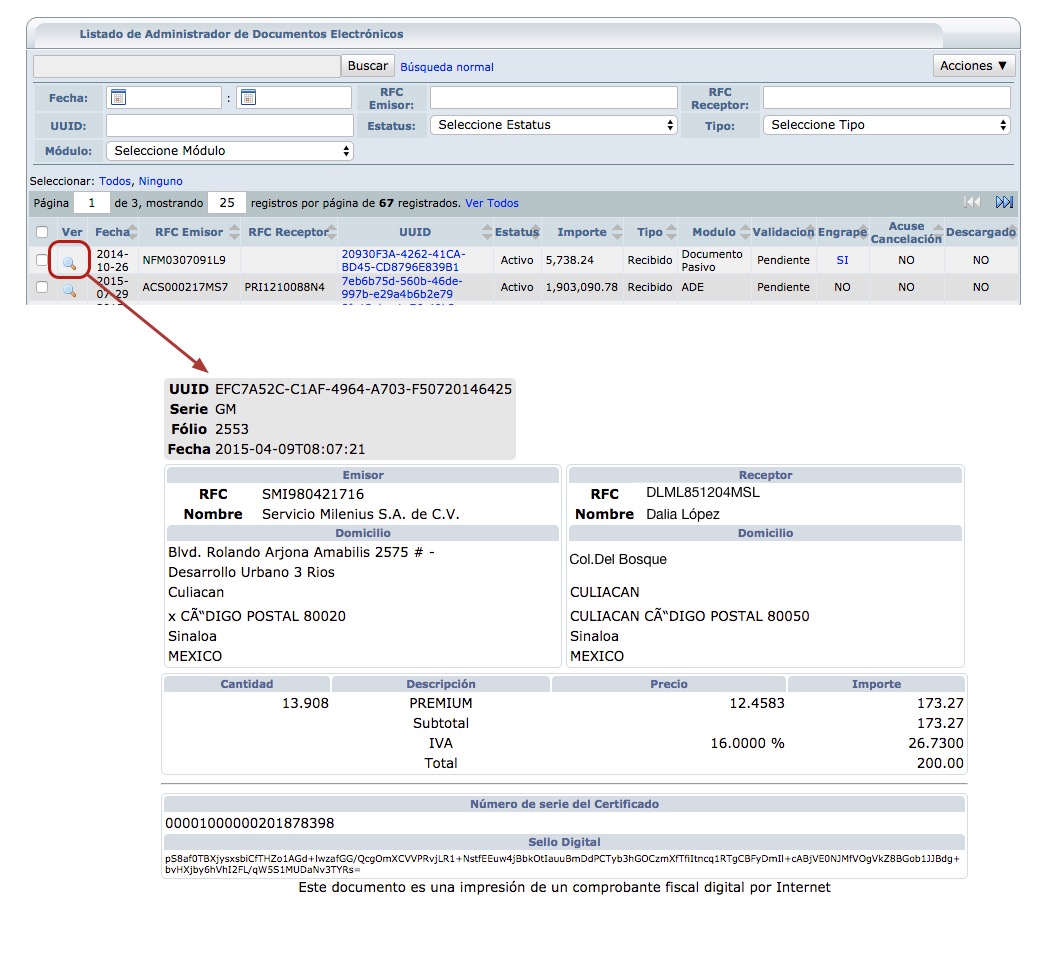1045x961 pixels.
Task: Click Fólio value 2553
Action: [231, 429]
